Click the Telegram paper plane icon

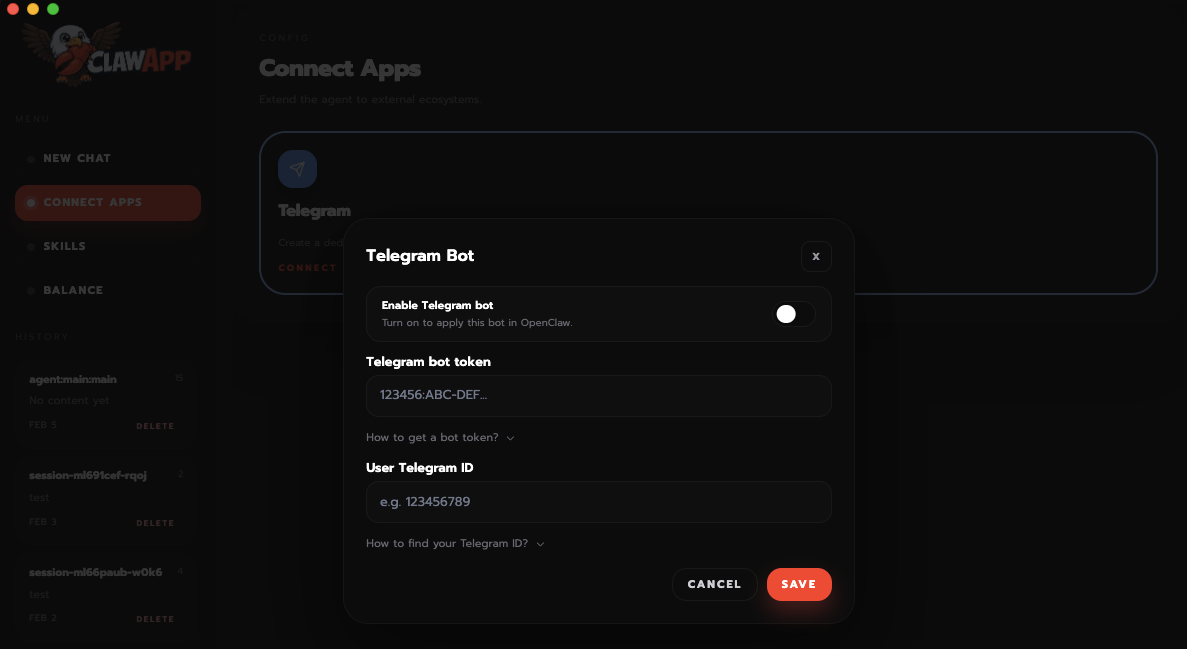pyautogui.click(x=298, y=169)
